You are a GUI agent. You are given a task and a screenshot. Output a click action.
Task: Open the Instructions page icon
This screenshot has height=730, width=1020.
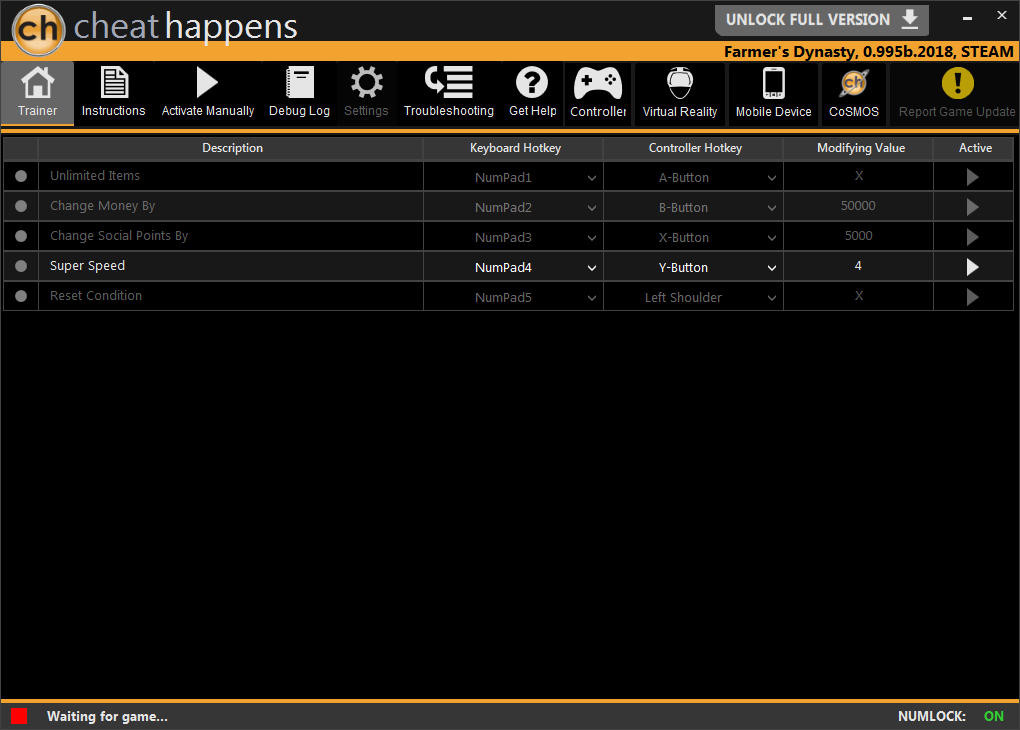114,83
